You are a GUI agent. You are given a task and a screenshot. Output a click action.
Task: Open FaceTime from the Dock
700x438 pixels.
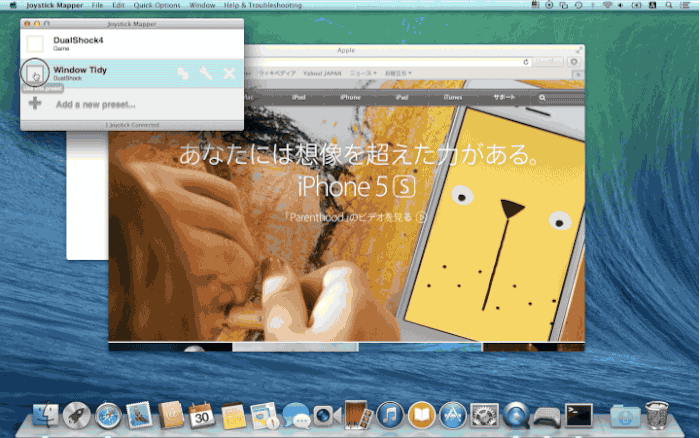click(x=326, y=416)
